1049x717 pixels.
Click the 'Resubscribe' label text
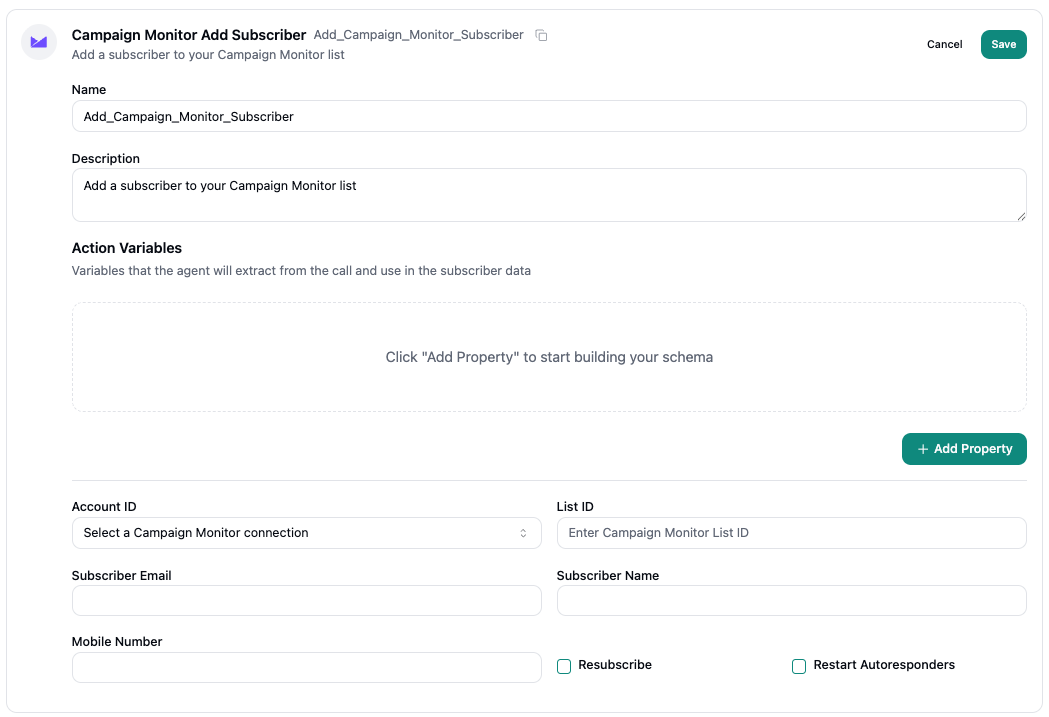tap(615, 665)
